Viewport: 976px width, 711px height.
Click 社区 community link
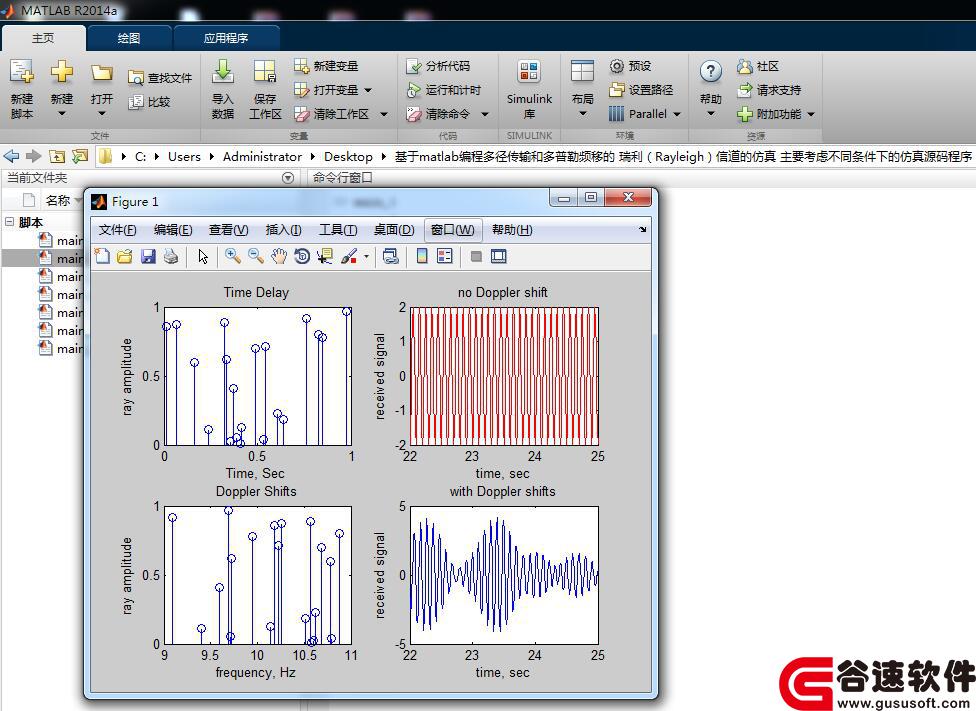pyautogui.click(x=758, y=66)
